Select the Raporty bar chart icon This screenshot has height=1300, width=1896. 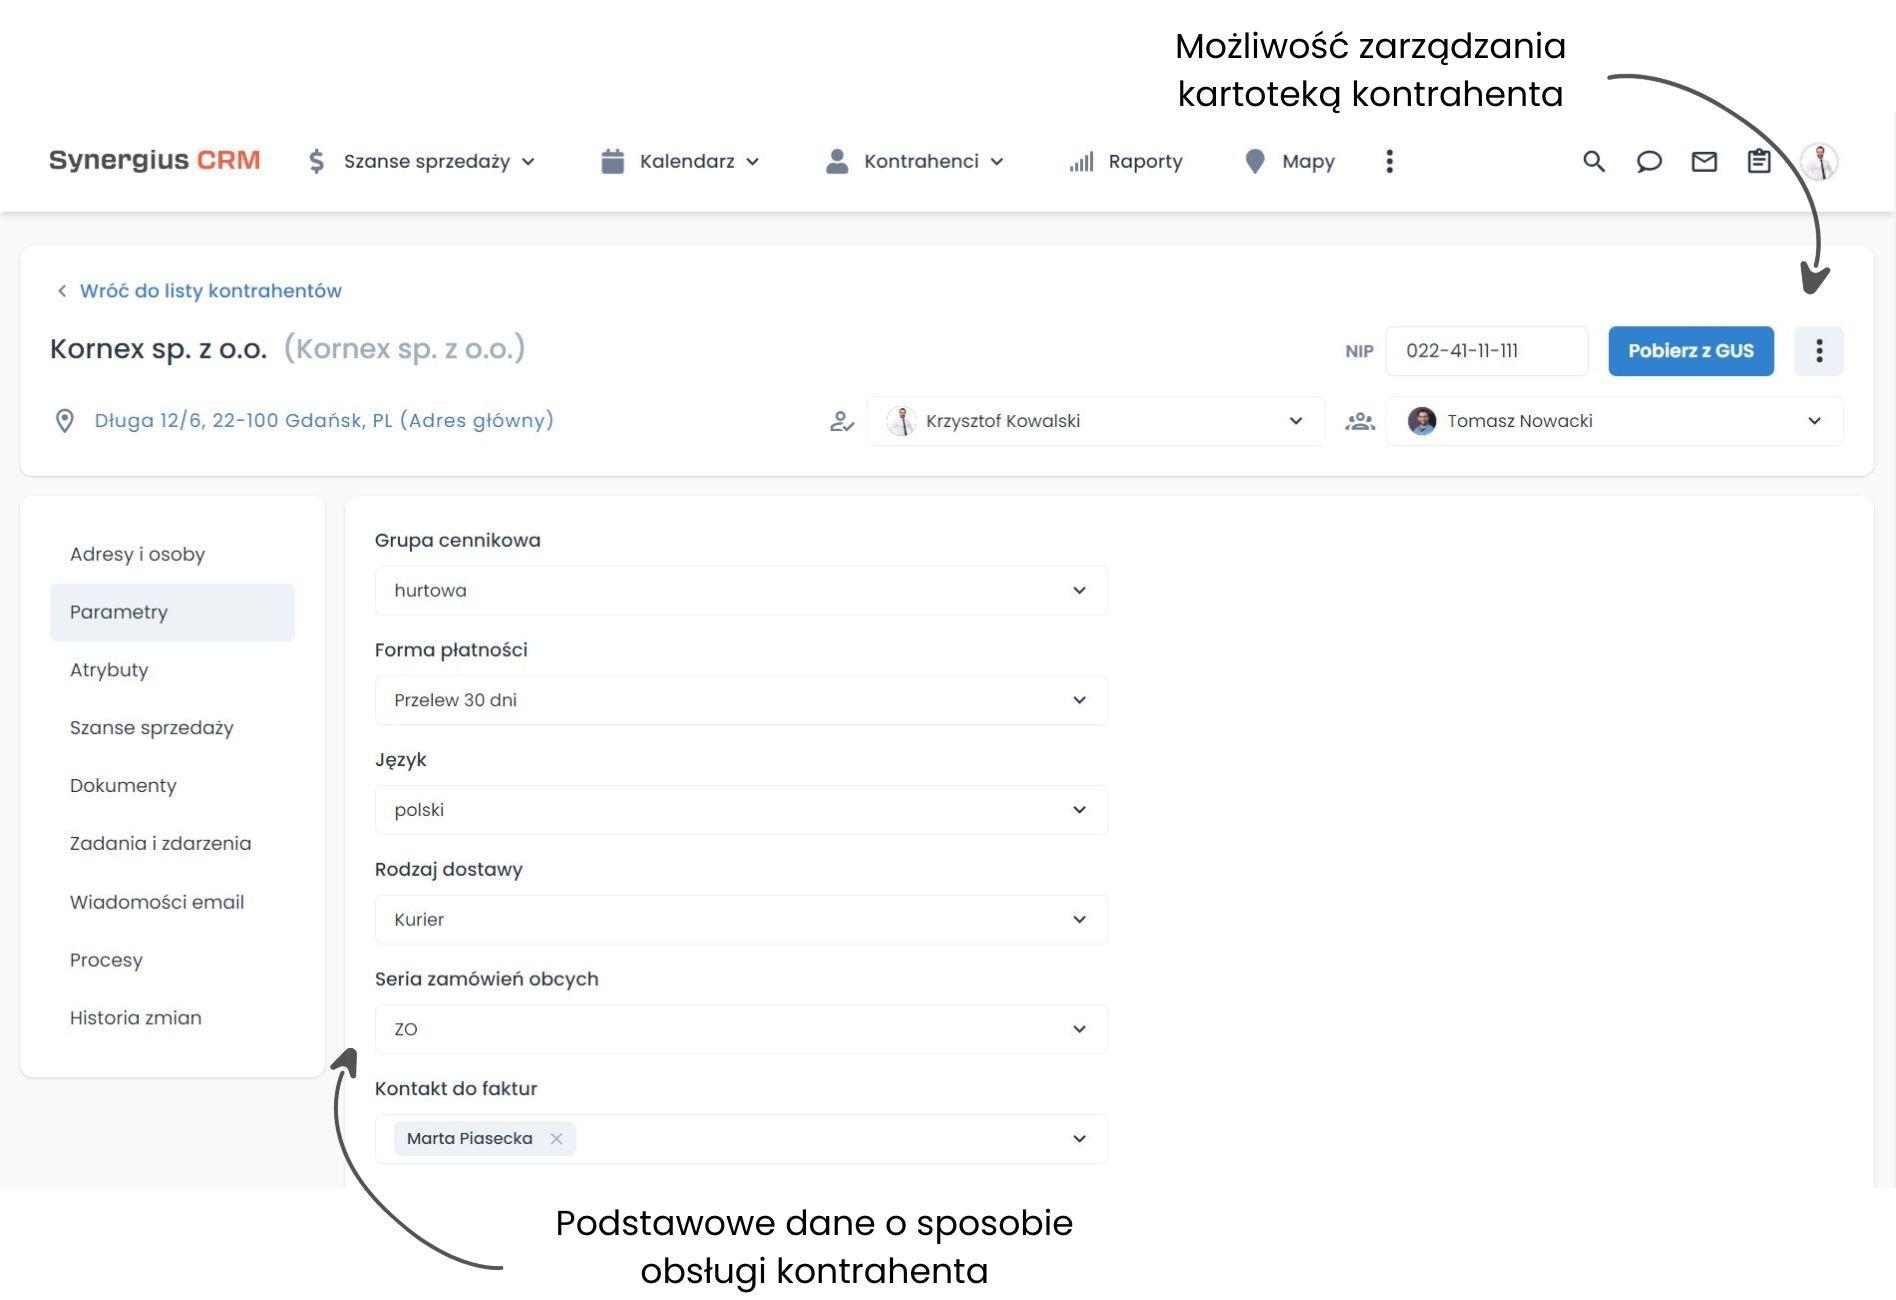(x=1082, y=161)
